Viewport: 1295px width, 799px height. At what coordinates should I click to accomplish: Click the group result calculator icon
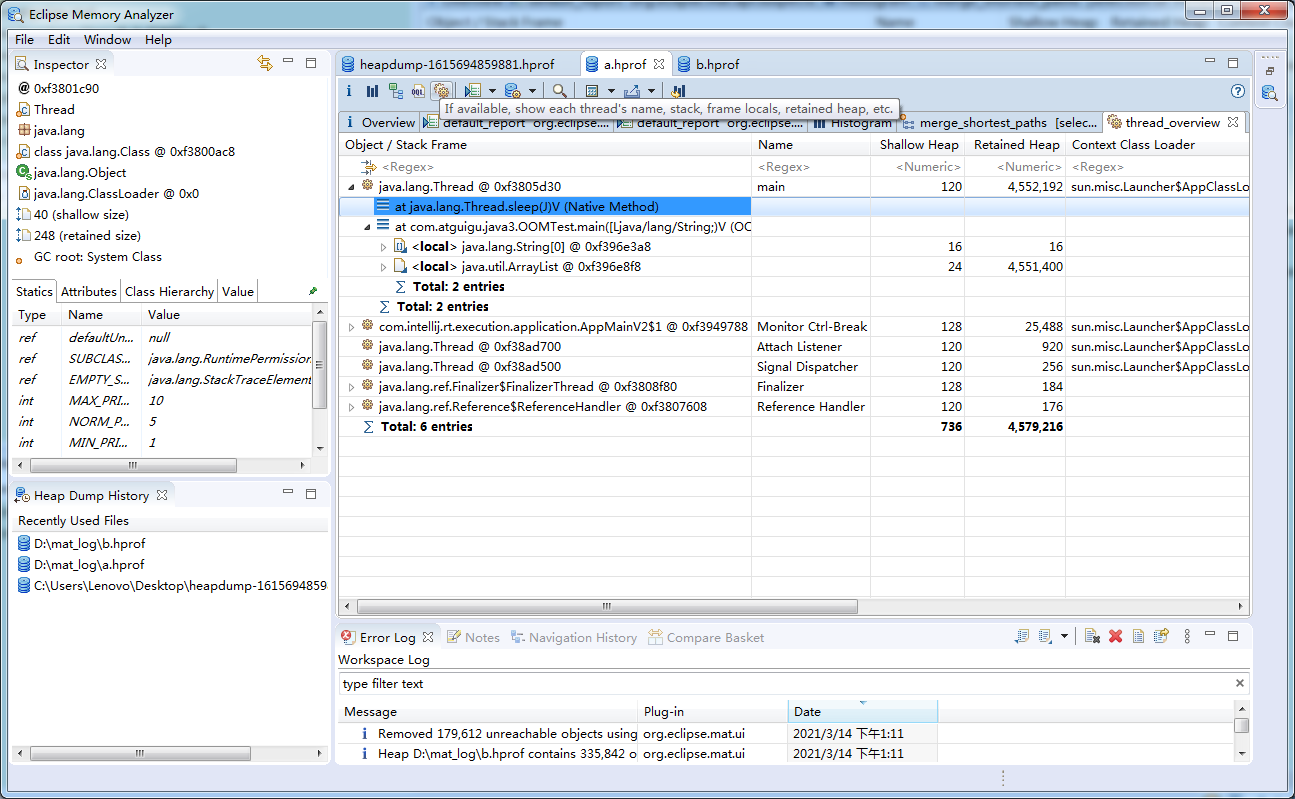(592, 91)
